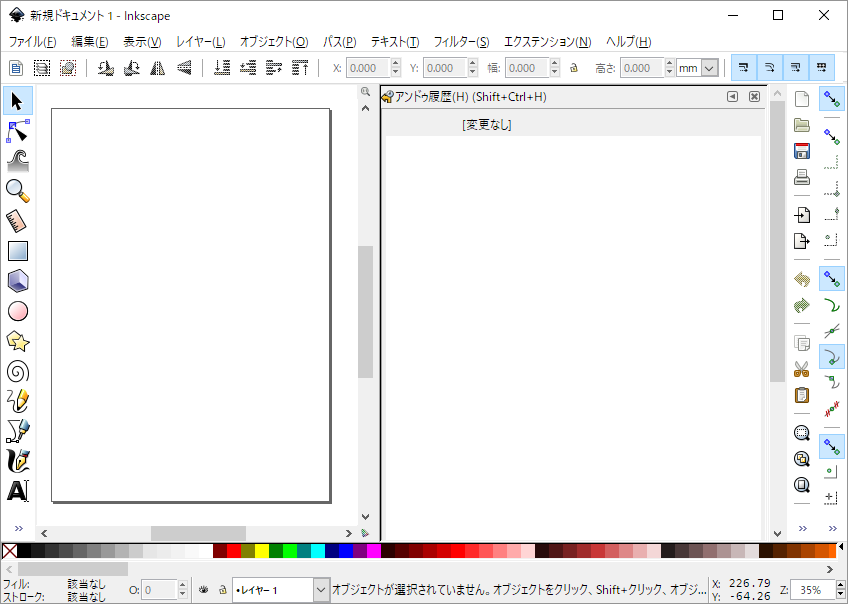848x604 pixels.
Task: Select the Text tool
Action: pyautogui.click(x=17, y=491)
